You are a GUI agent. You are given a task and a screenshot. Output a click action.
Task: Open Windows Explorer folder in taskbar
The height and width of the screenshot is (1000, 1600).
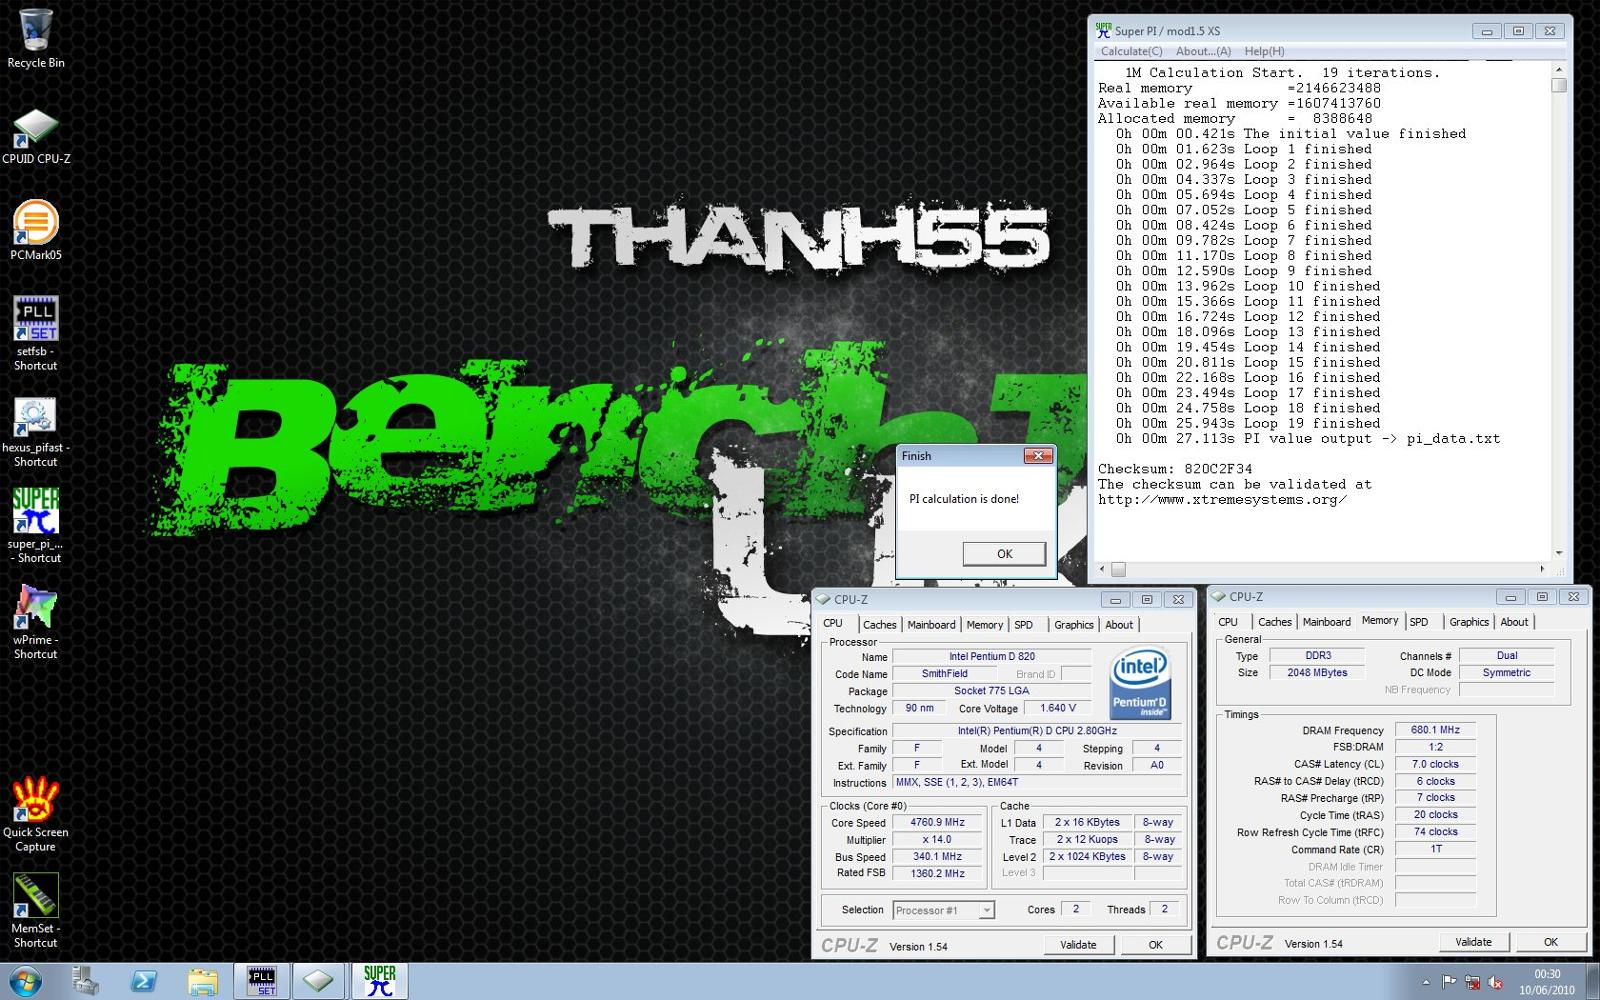[203, 982]
